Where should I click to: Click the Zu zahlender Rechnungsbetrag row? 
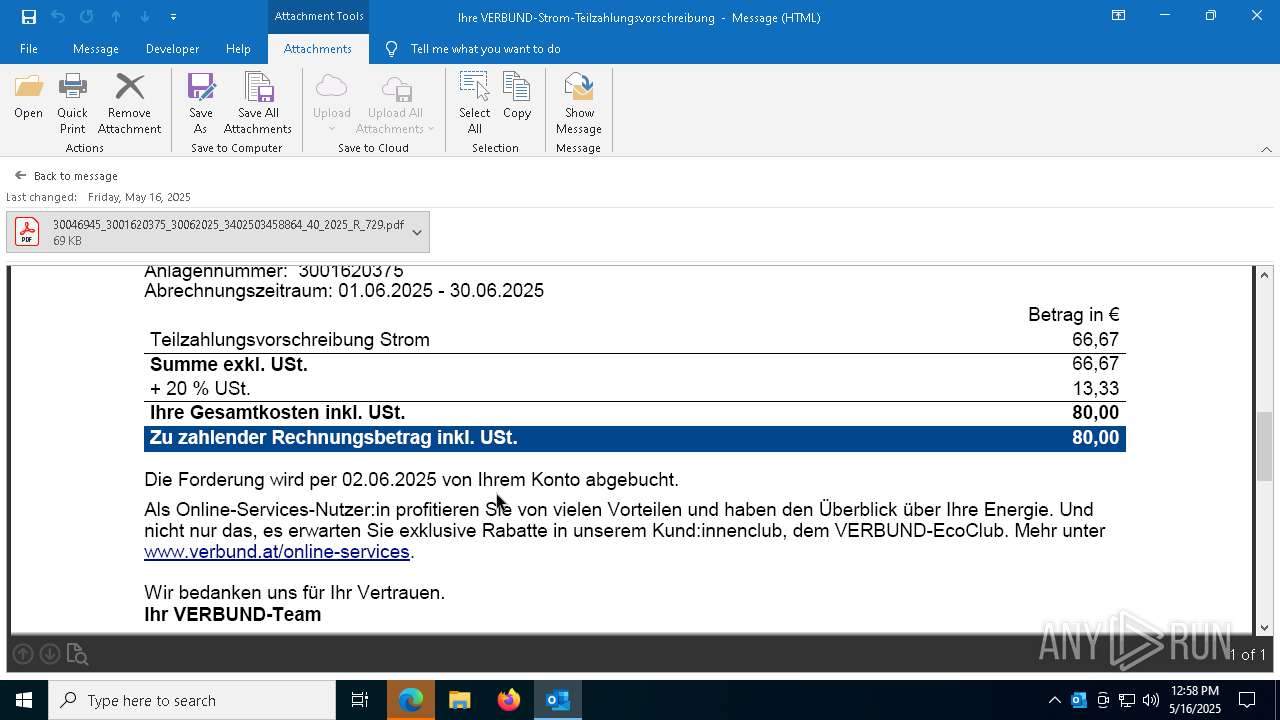(x=635, y=438)
